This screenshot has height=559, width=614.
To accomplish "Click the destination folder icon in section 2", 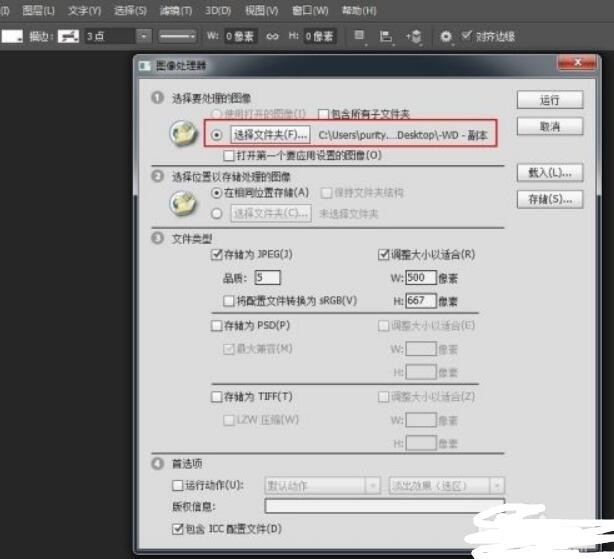I will click(x=183, y=201).
